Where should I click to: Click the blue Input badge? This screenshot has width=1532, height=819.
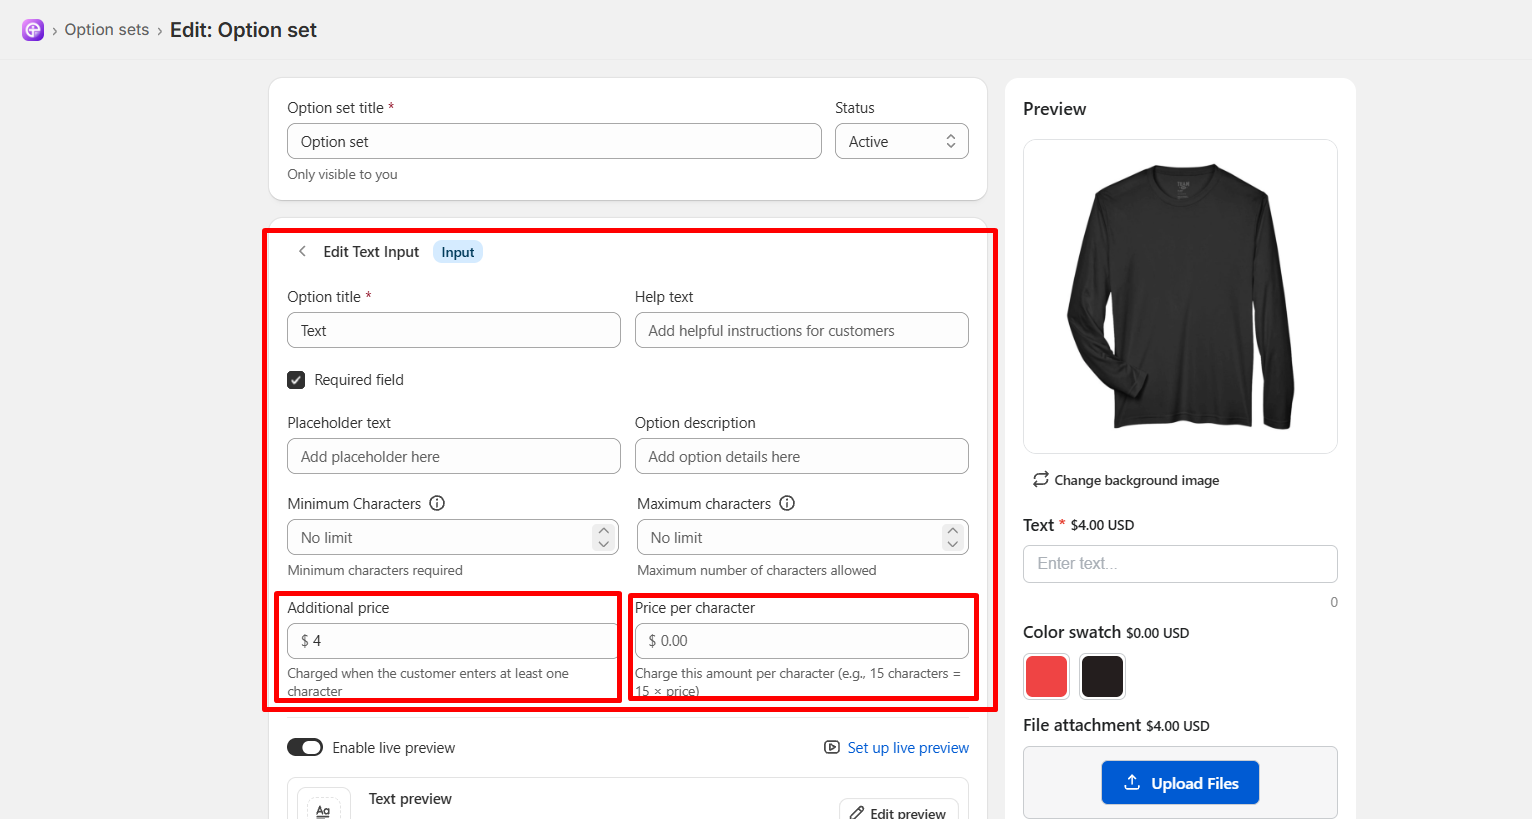(x=458, y=252)
